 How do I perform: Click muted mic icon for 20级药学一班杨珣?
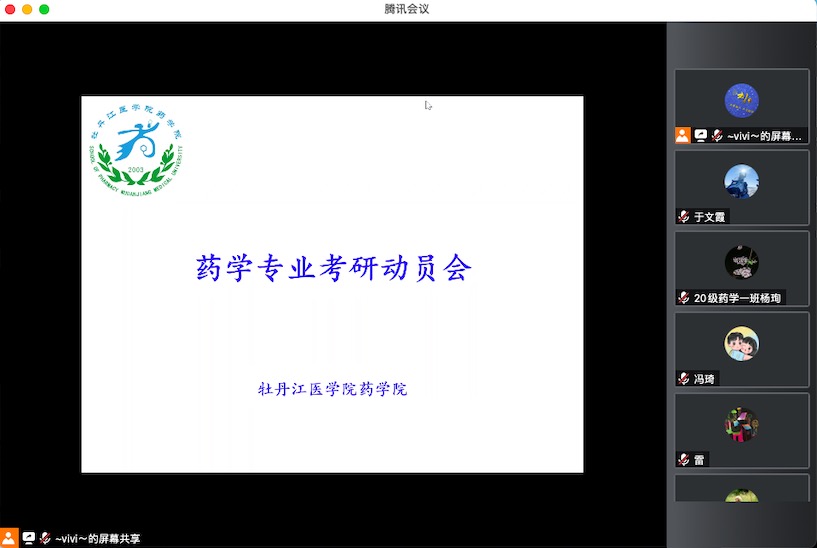point(683,298)
